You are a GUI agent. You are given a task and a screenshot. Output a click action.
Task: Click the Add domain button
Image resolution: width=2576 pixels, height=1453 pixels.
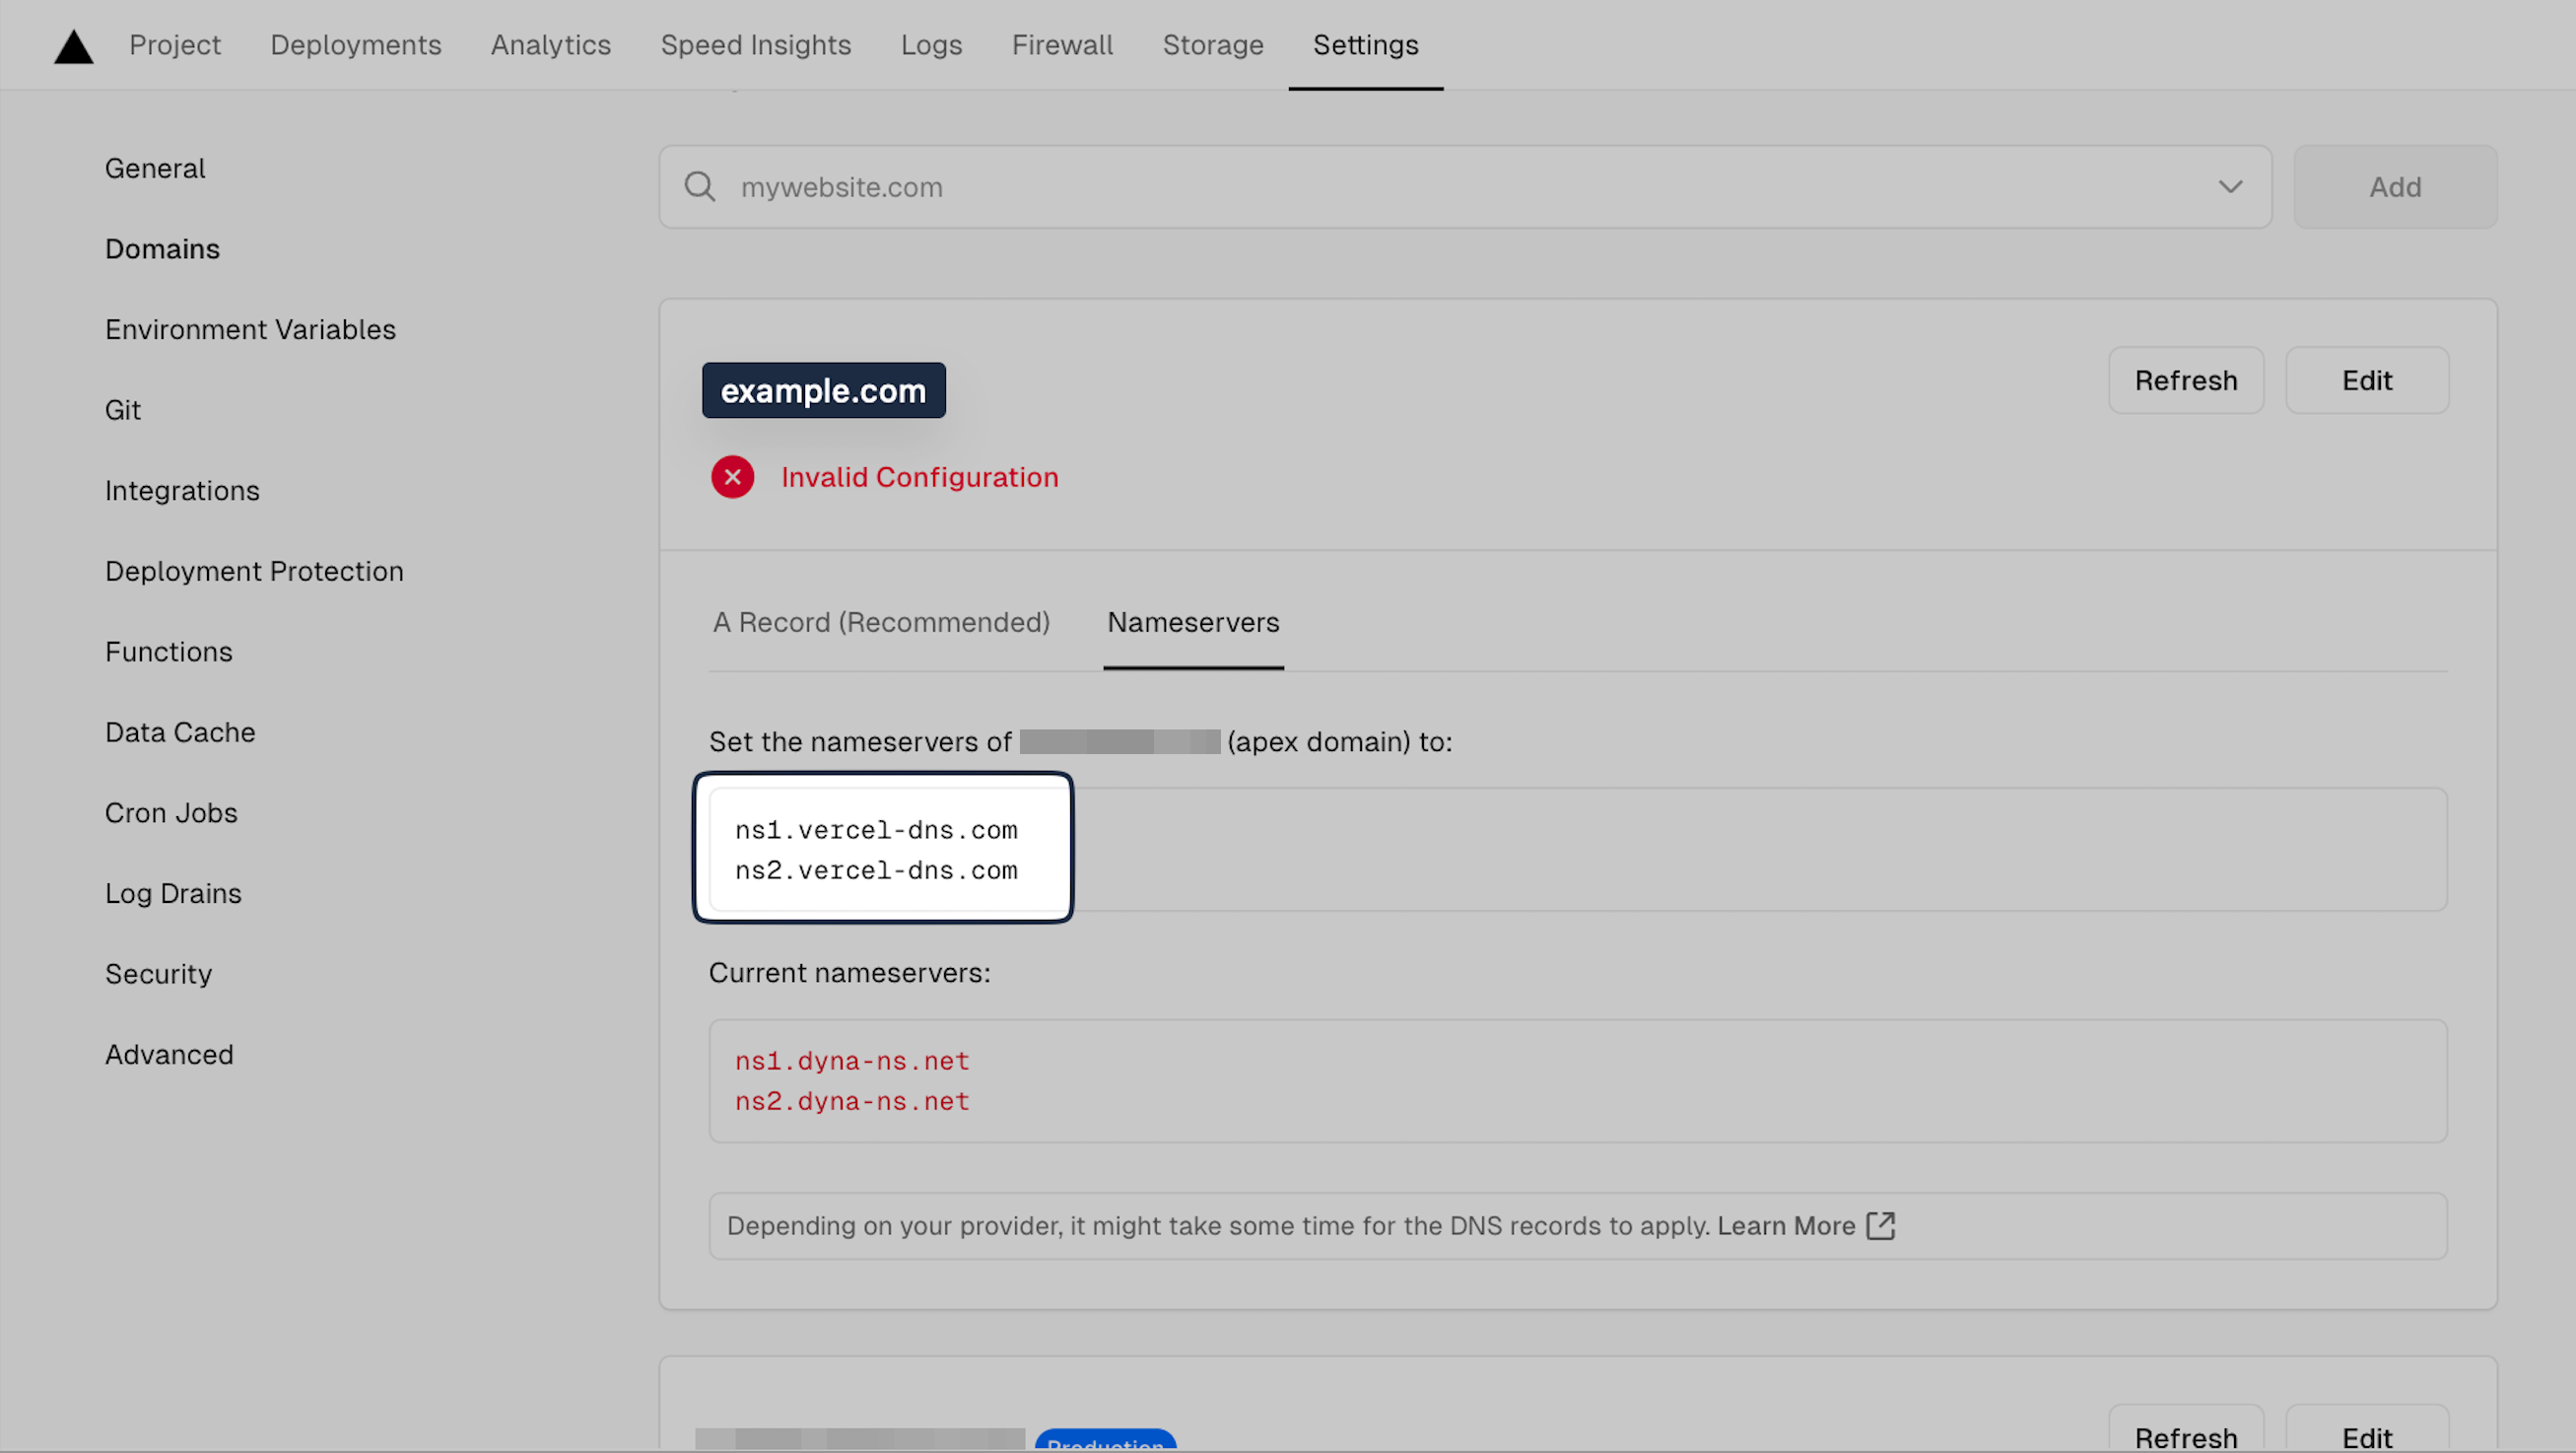click(2395, 187)
